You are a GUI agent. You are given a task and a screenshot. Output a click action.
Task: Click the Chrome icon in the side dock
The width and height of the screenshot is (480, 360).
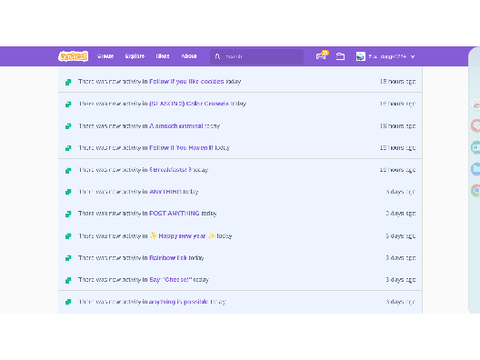(x=476, y=190)
